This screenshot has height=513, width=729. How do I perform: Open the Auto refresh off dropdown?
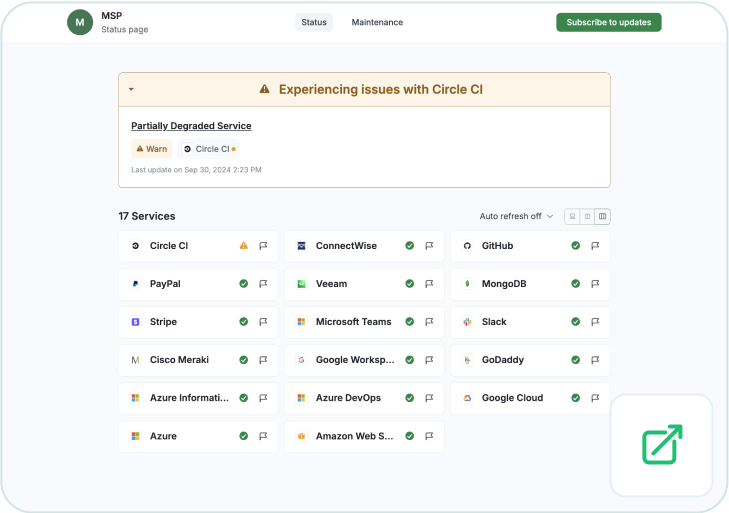516,216
